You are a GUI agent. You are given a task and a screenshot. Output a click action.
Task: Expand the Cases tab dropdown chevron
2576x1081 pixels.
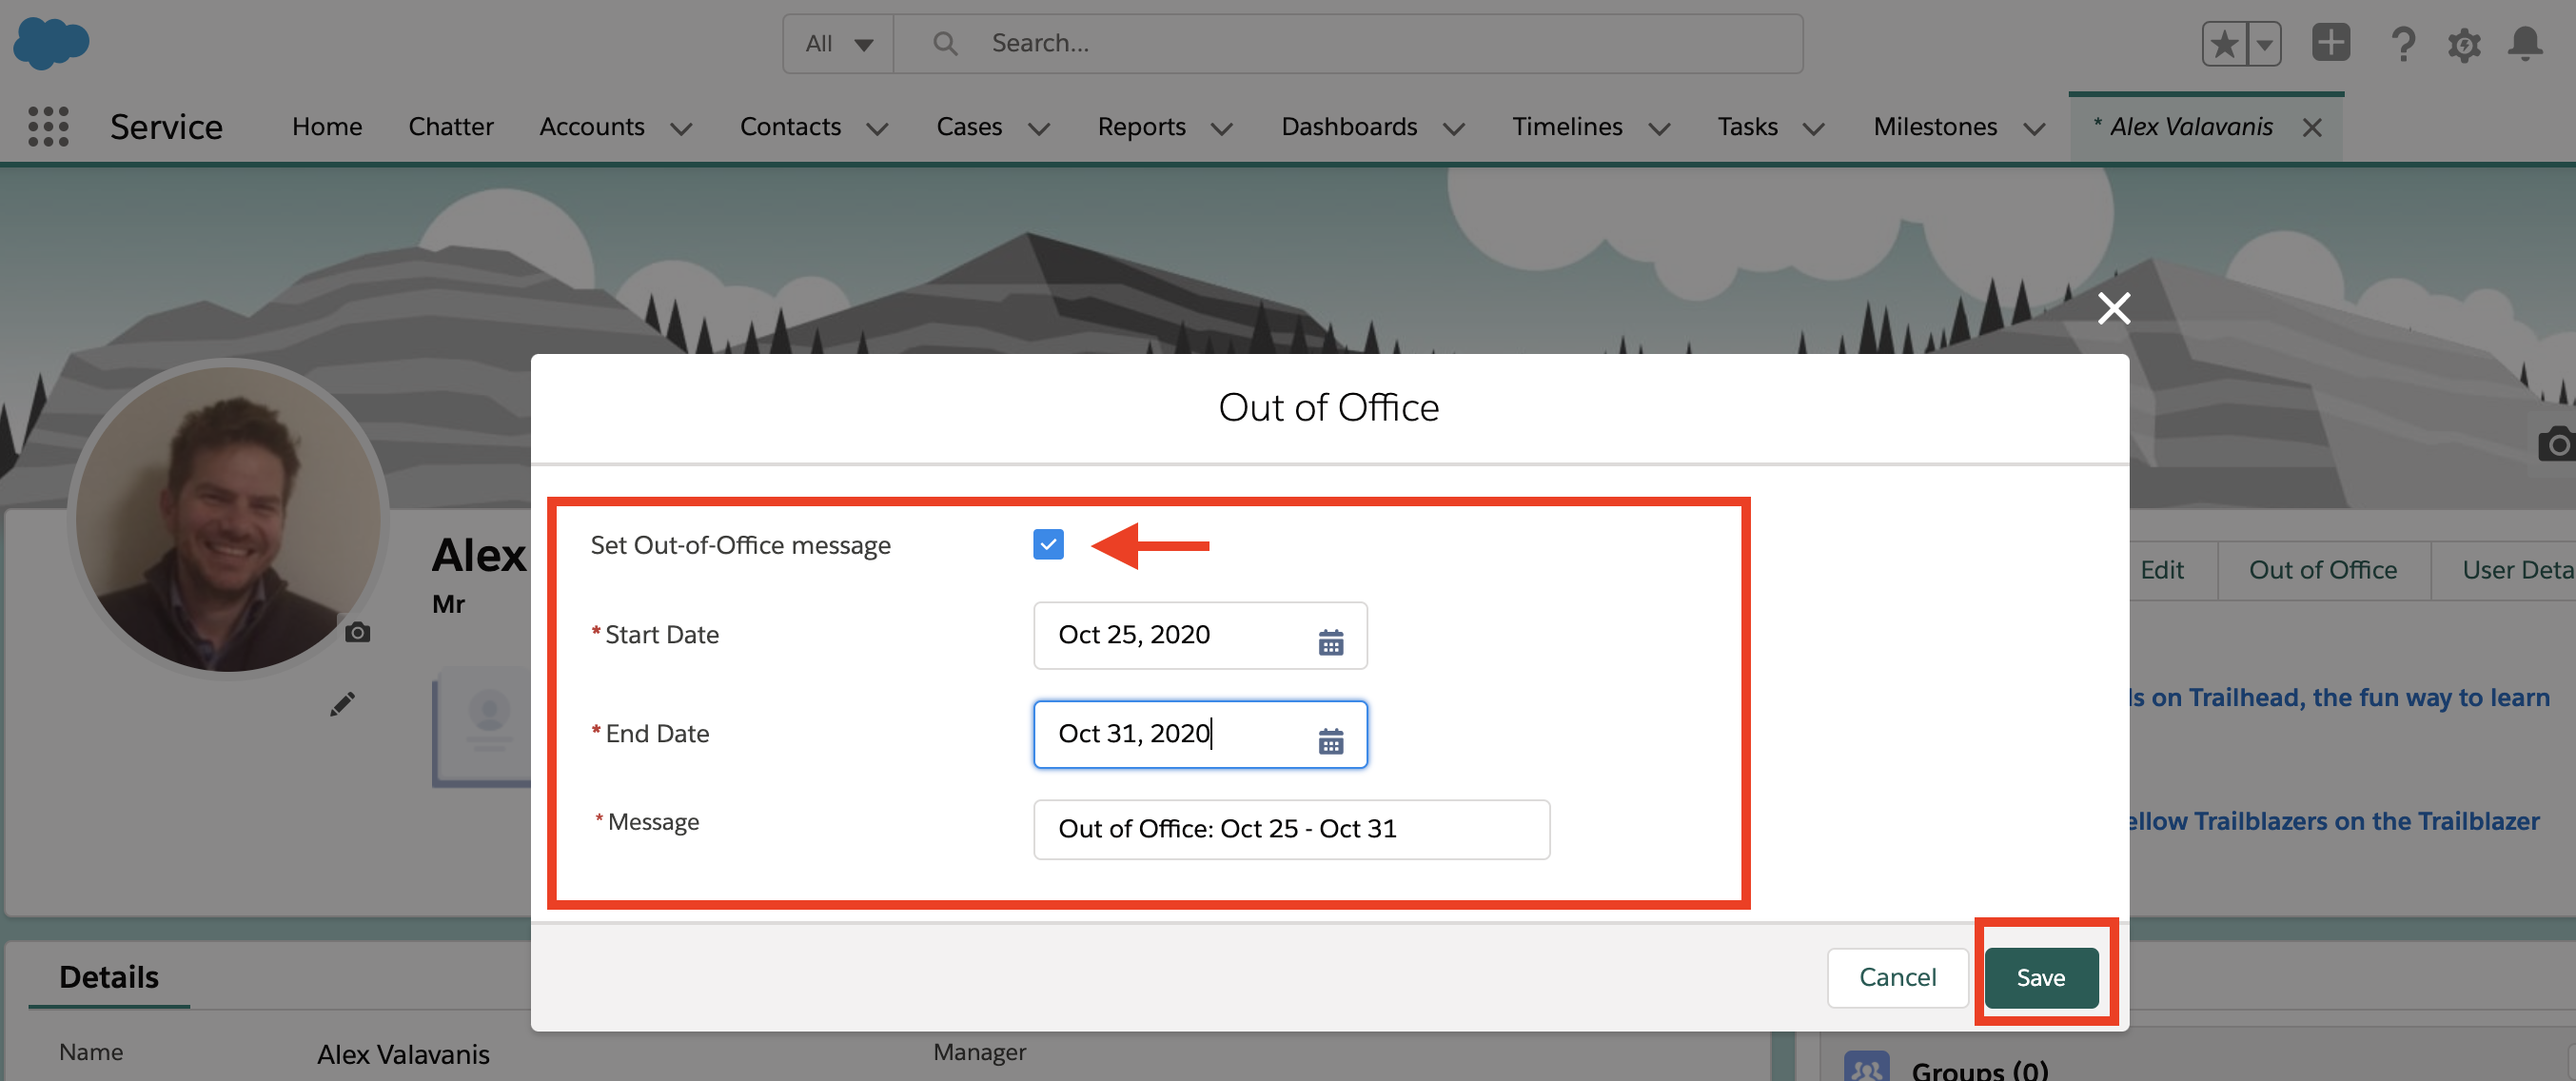1039,129
